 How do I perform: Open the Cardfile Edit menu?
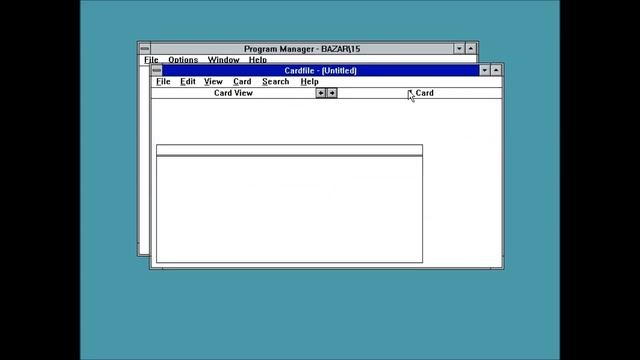click(x=188, y=82)
